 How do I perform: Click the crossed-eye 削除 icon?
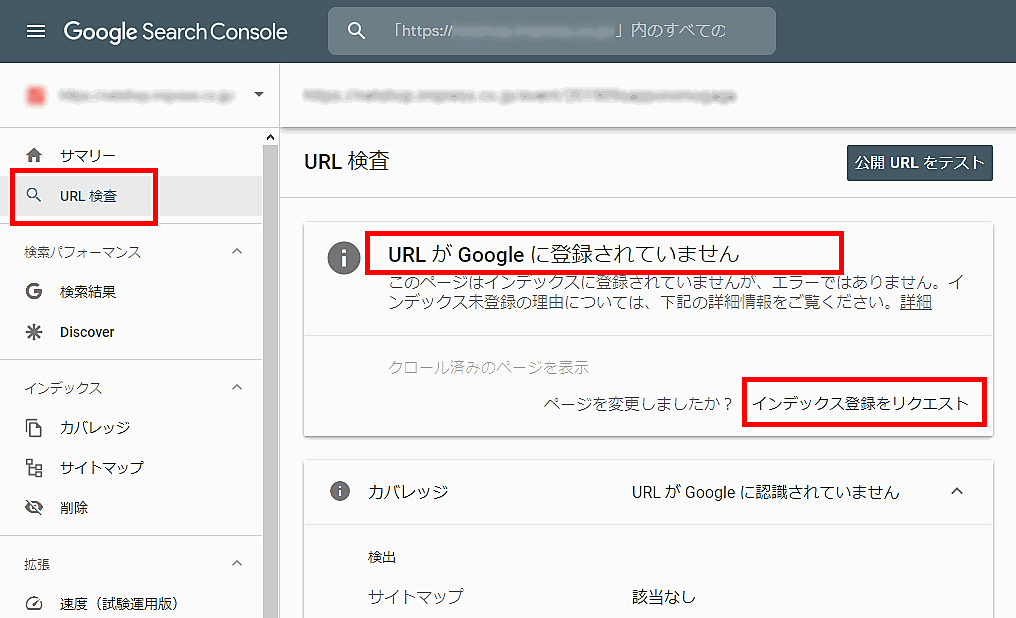[34, 508]
